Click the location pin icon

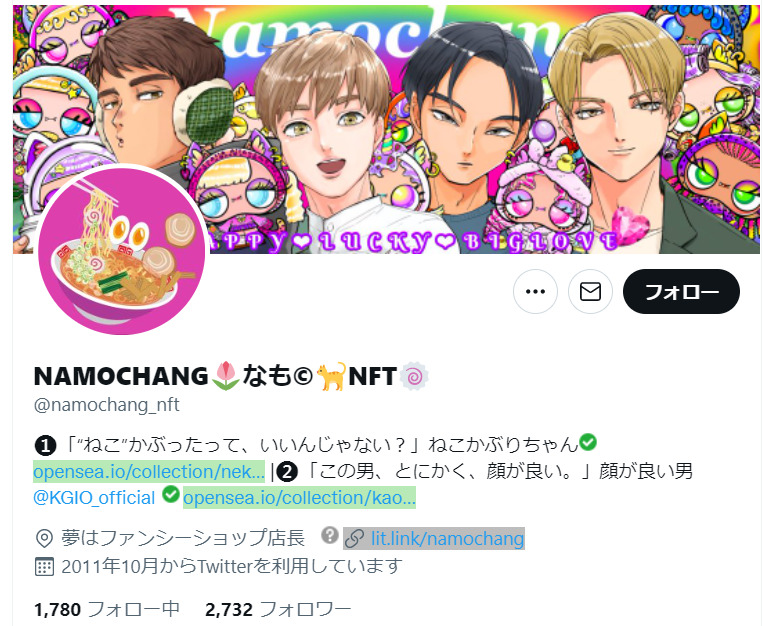[44, 538]
